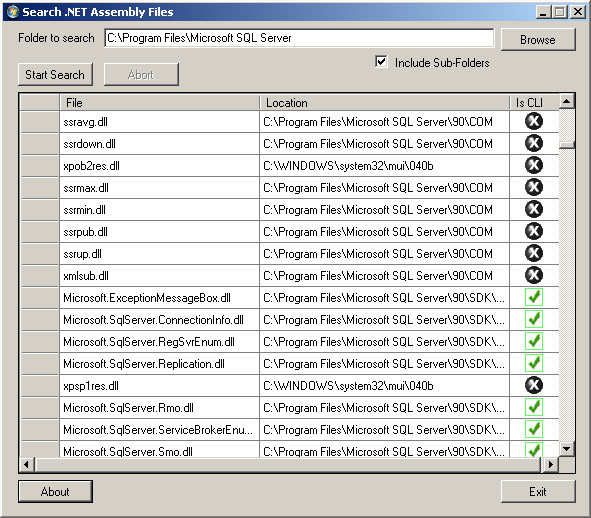Click location cell of ssrmin.dll row
Viewport: 591px width, 518px height.
(x=384, y=209)
